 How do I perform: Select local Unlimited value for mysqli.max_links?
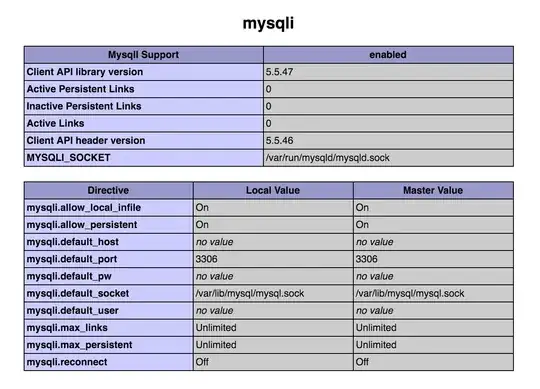(216, 328)
